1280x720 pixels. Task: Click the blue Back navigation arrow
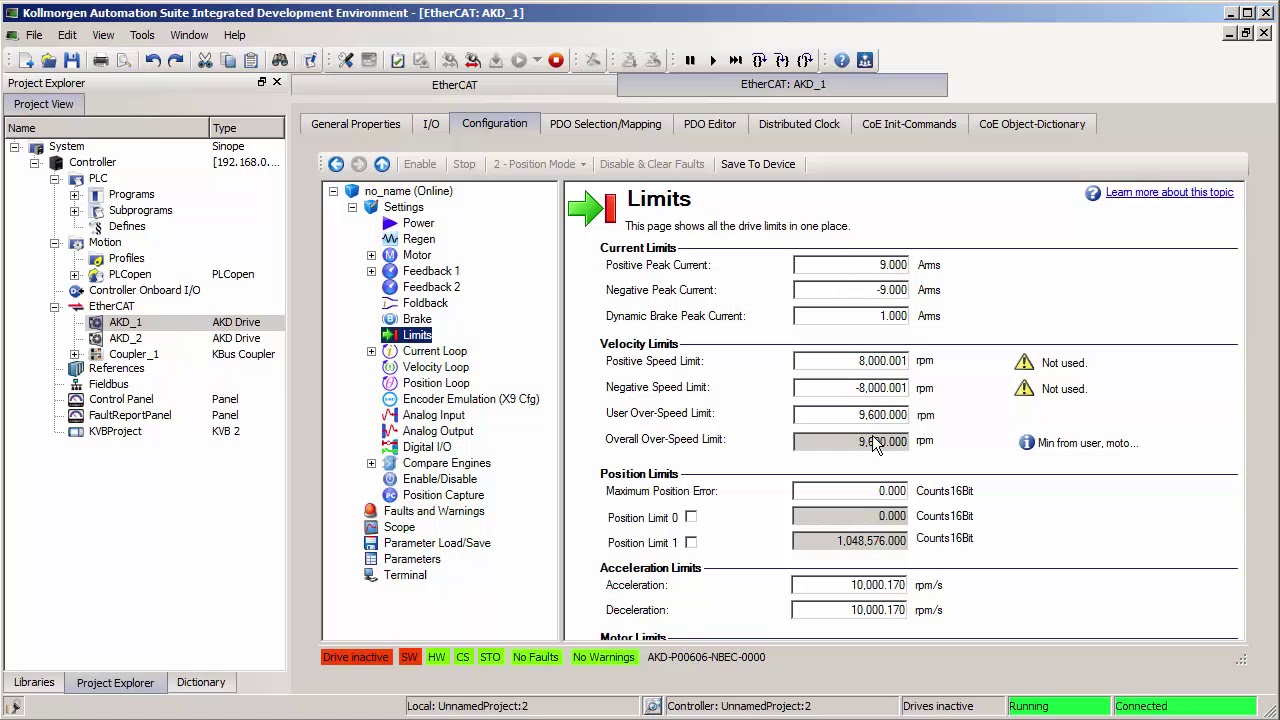(336, 164)
